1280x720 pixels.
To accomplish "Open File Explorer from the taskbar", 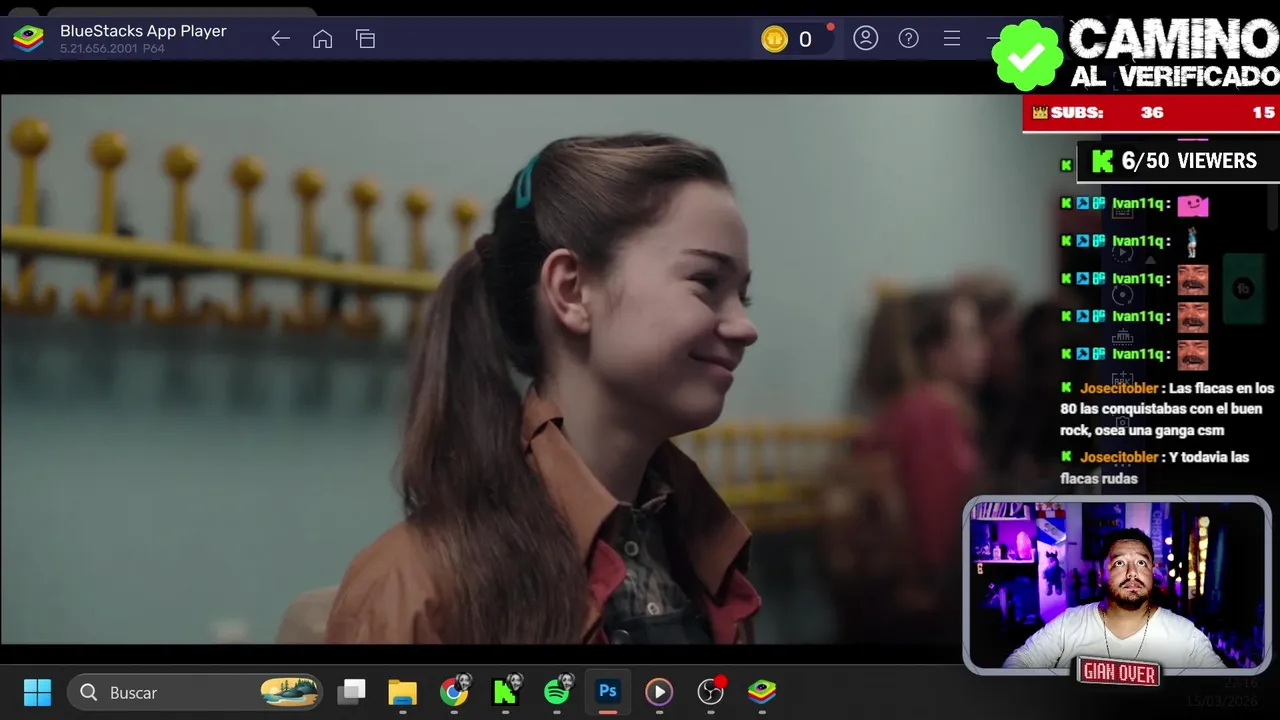I will (402, 692).
